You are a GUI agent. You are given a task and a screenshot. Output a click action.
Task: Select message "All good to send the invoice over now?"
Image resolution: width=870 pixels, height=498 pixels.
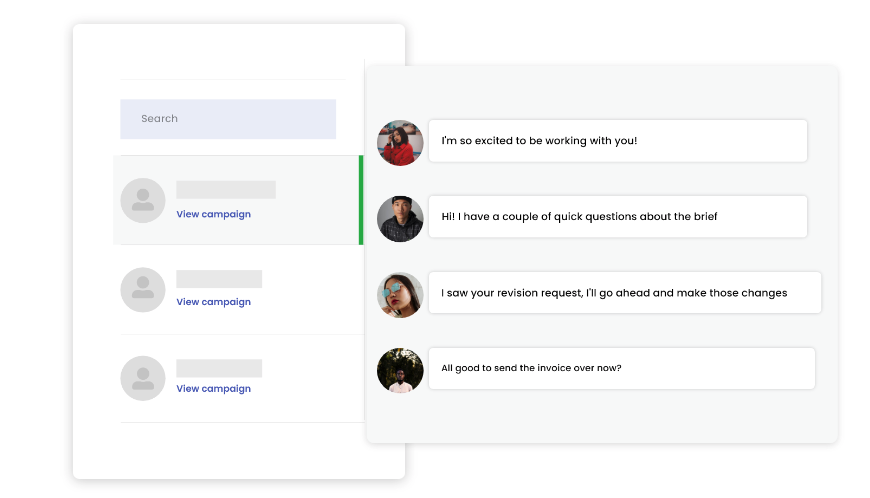pos(622,368)
